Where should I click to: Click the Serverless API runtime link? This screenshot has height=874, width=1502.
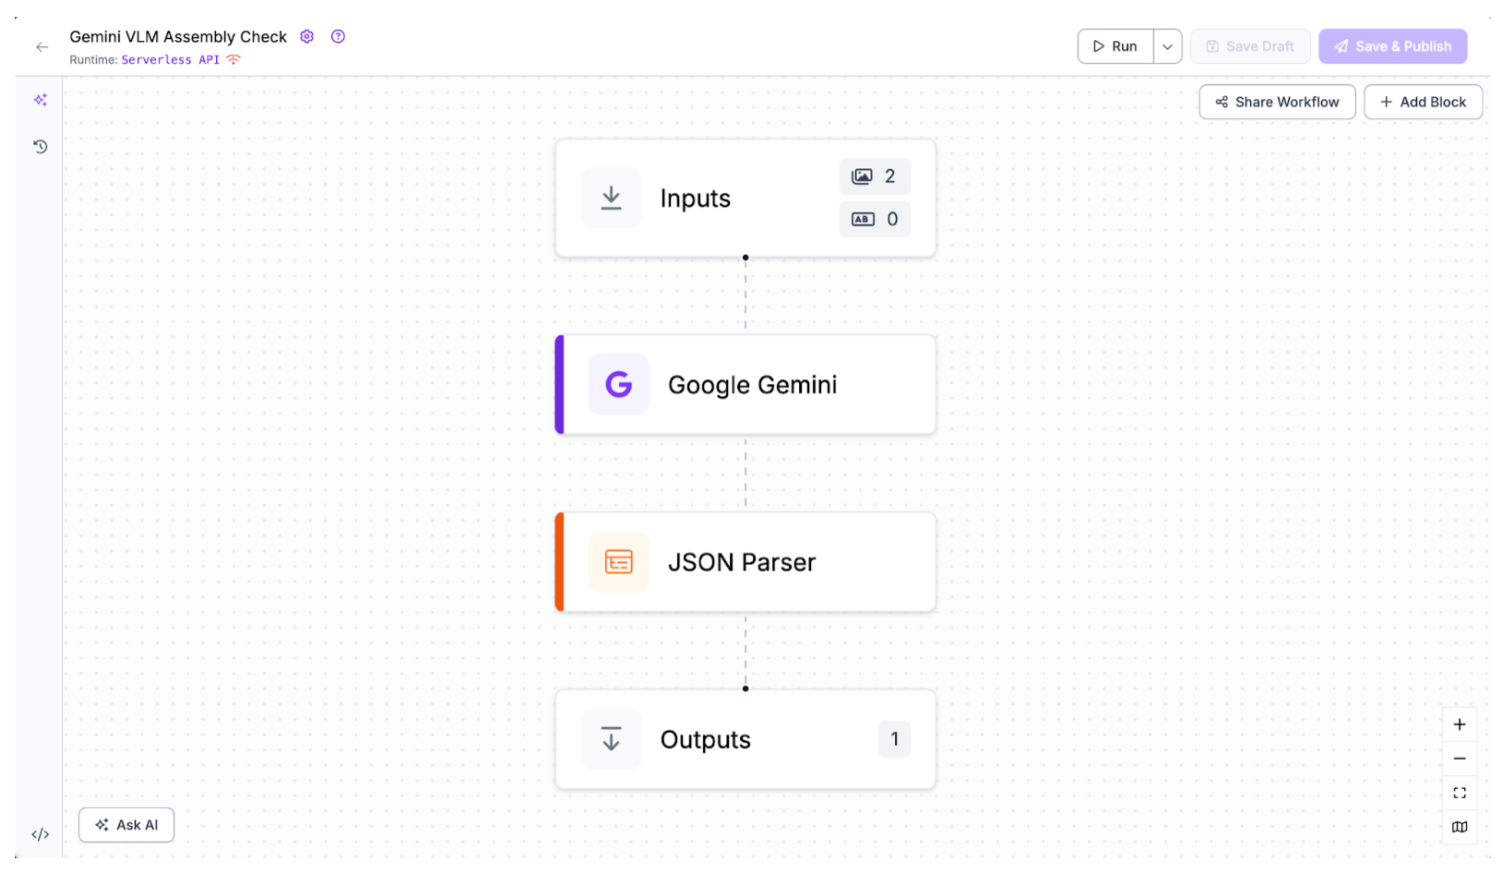point(170,60)
